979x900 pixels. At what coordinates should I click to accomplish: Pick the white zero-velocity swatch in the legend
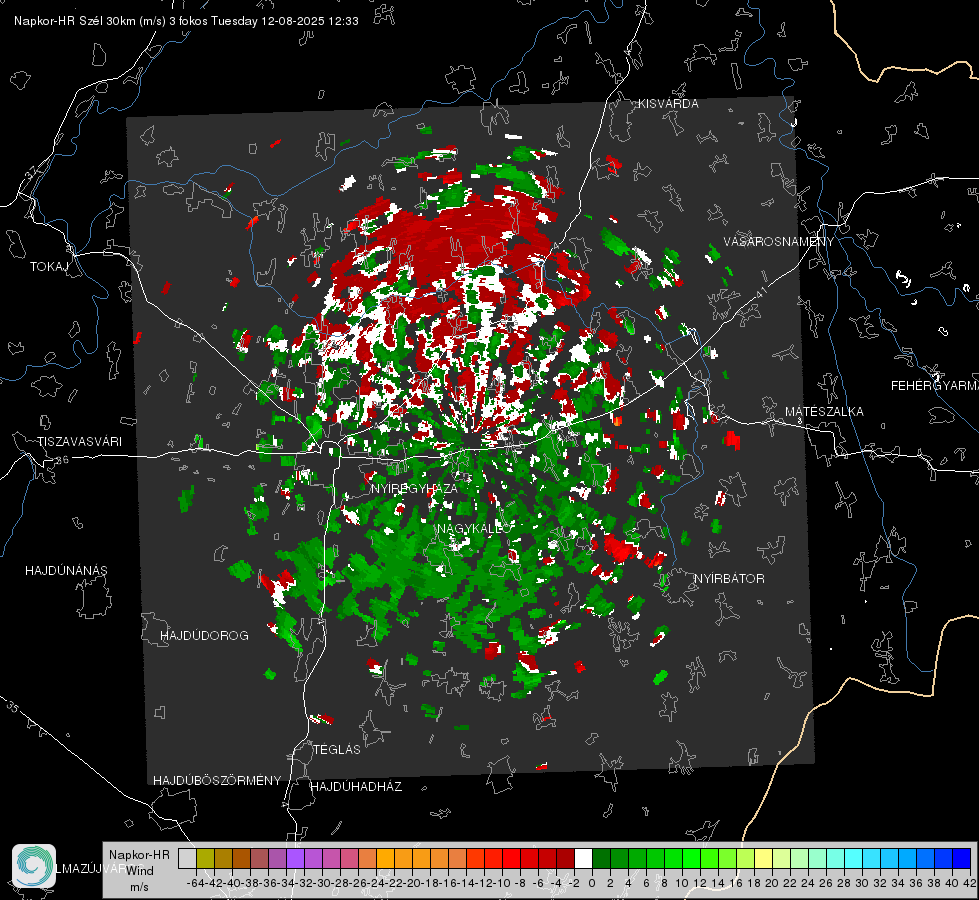point(583,858)
